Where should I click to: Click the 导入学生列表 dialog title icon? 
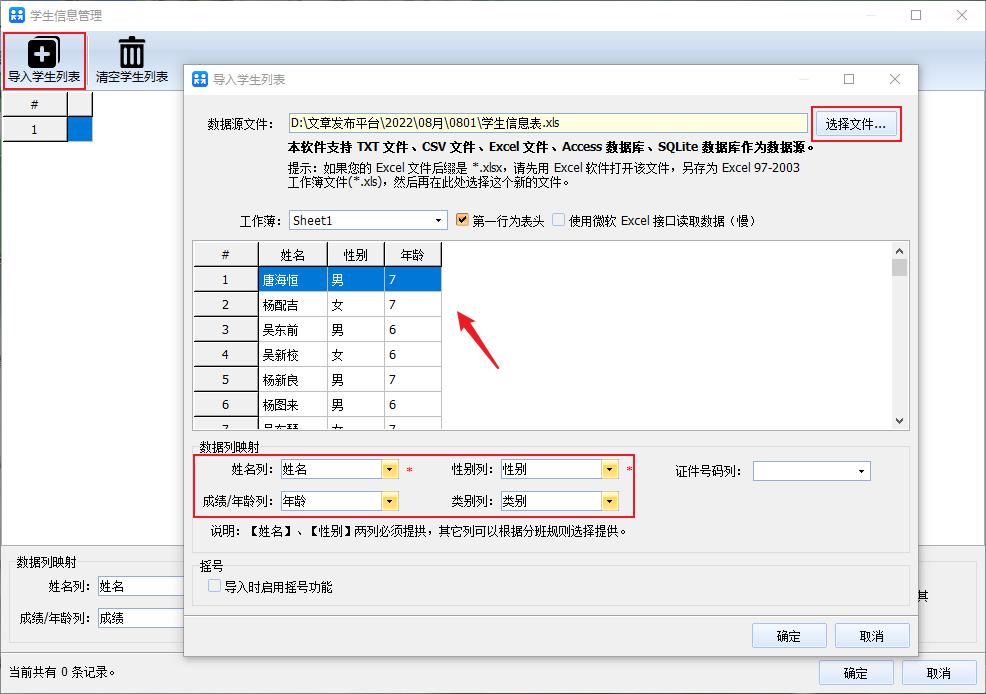199,79
